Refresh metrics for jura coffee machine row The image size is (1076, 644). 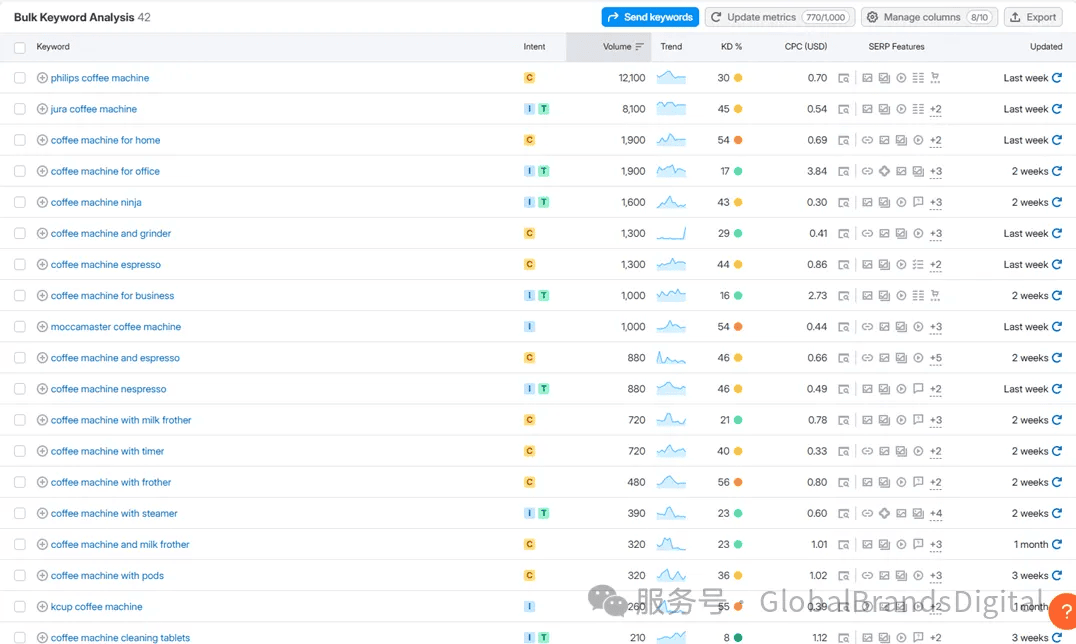1057,108
